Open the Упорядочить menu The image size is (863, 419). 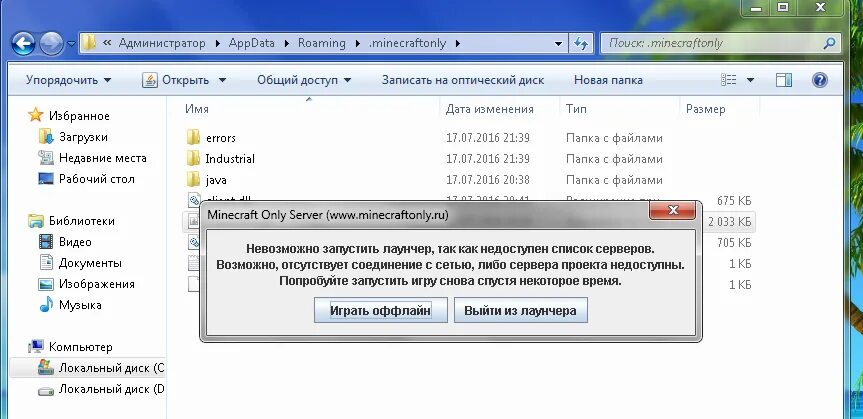coord(68,80)
